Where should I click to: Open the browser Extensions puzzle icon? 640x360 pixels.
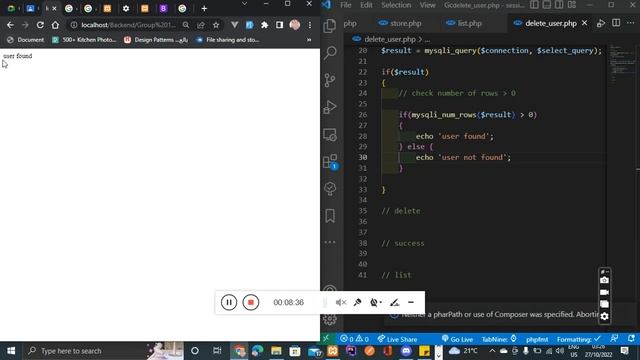[x=264, y=25]
